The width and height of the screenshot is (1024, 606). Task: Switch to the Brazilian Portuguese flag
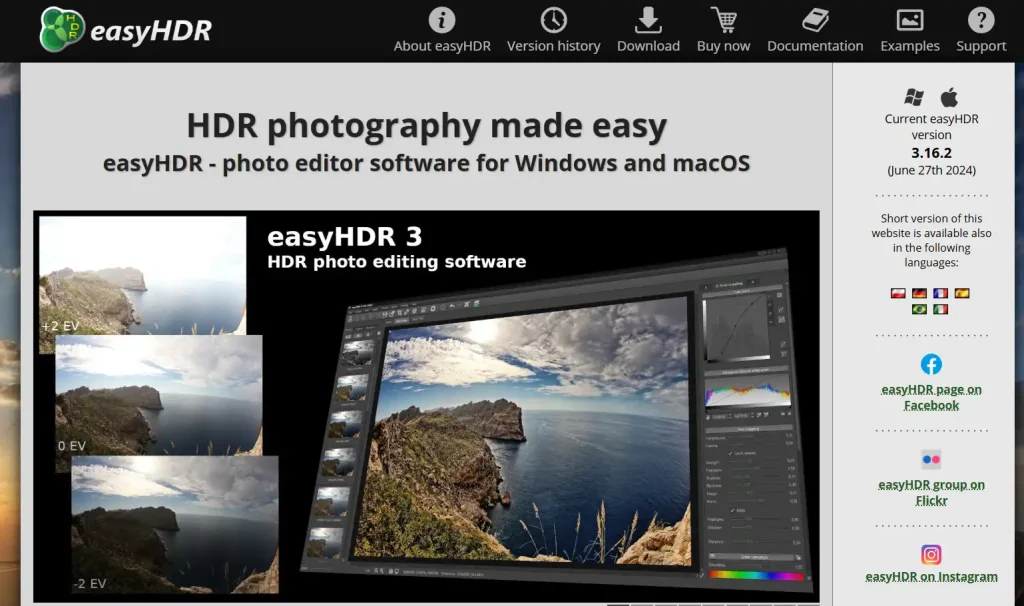pos(920,309)
